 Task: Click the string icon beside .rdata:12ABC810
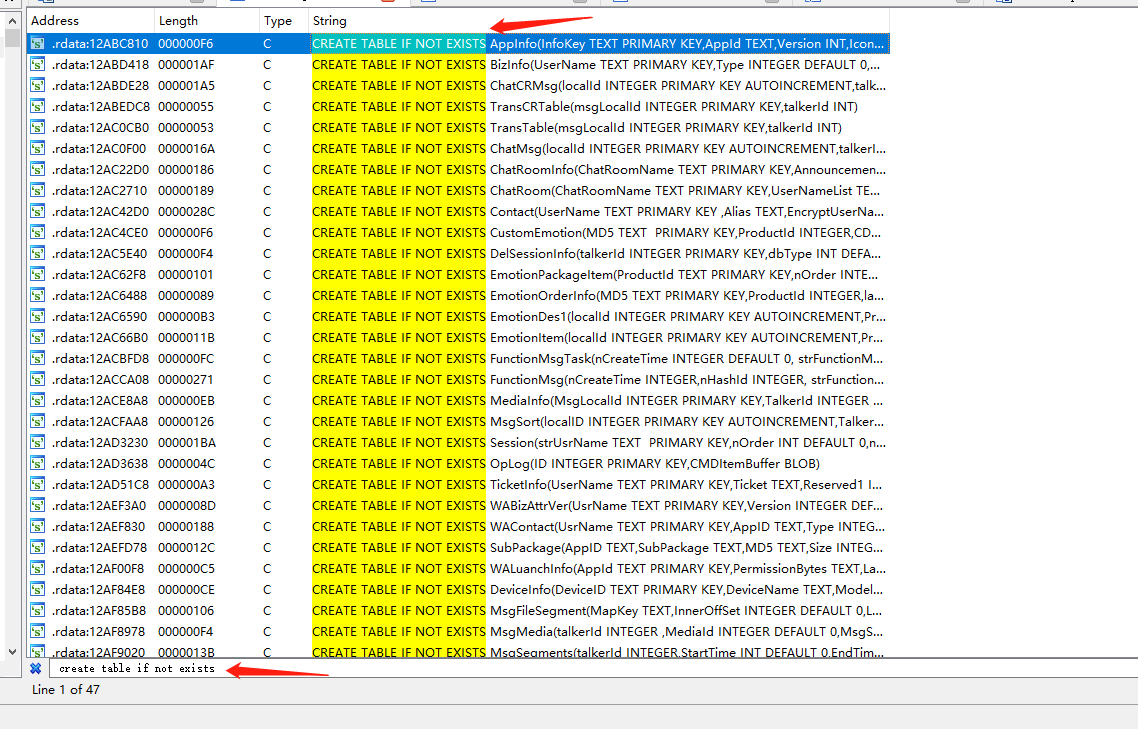click(35, 43)
